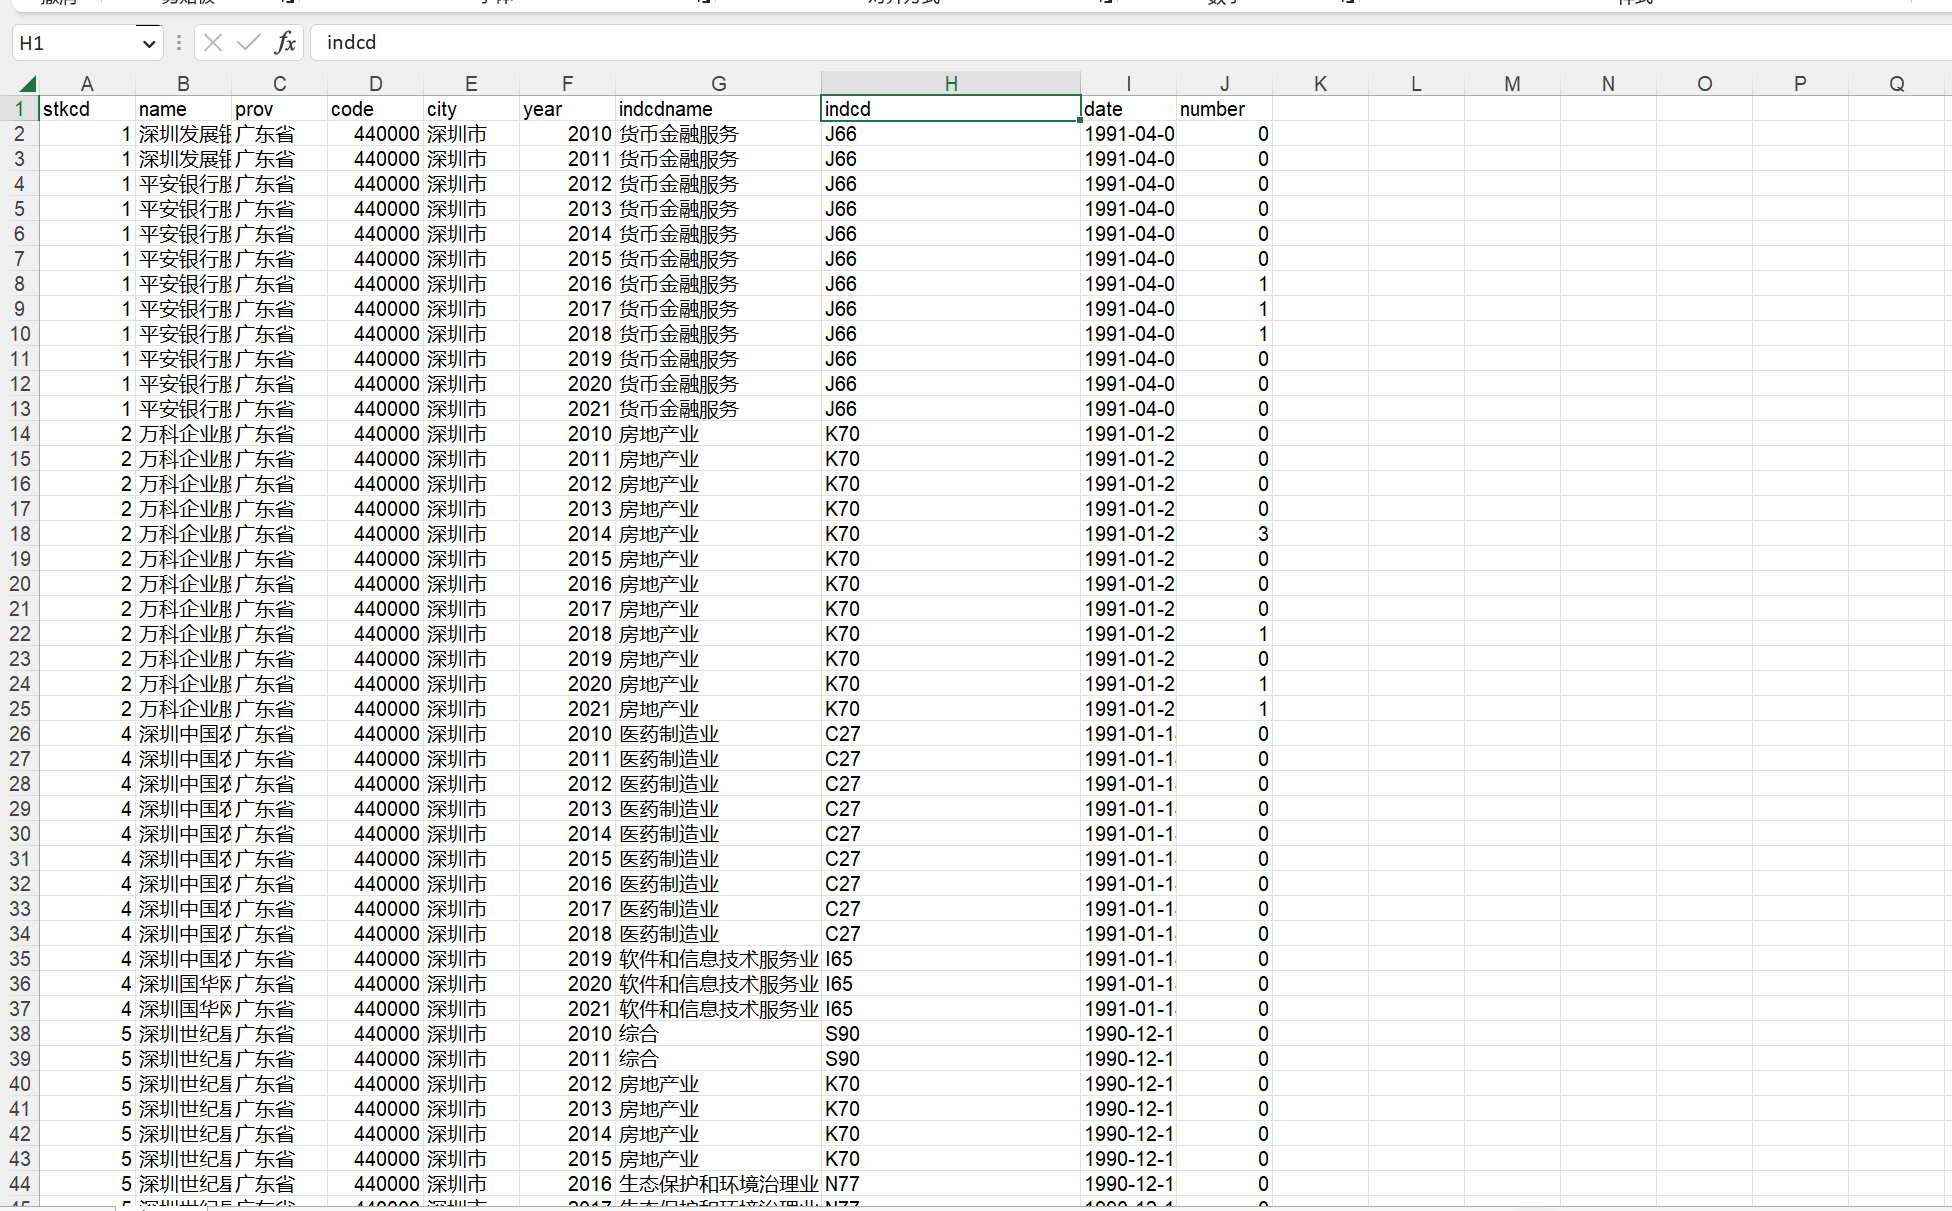
Task: Select column J header
Action: click(1224, 84)
